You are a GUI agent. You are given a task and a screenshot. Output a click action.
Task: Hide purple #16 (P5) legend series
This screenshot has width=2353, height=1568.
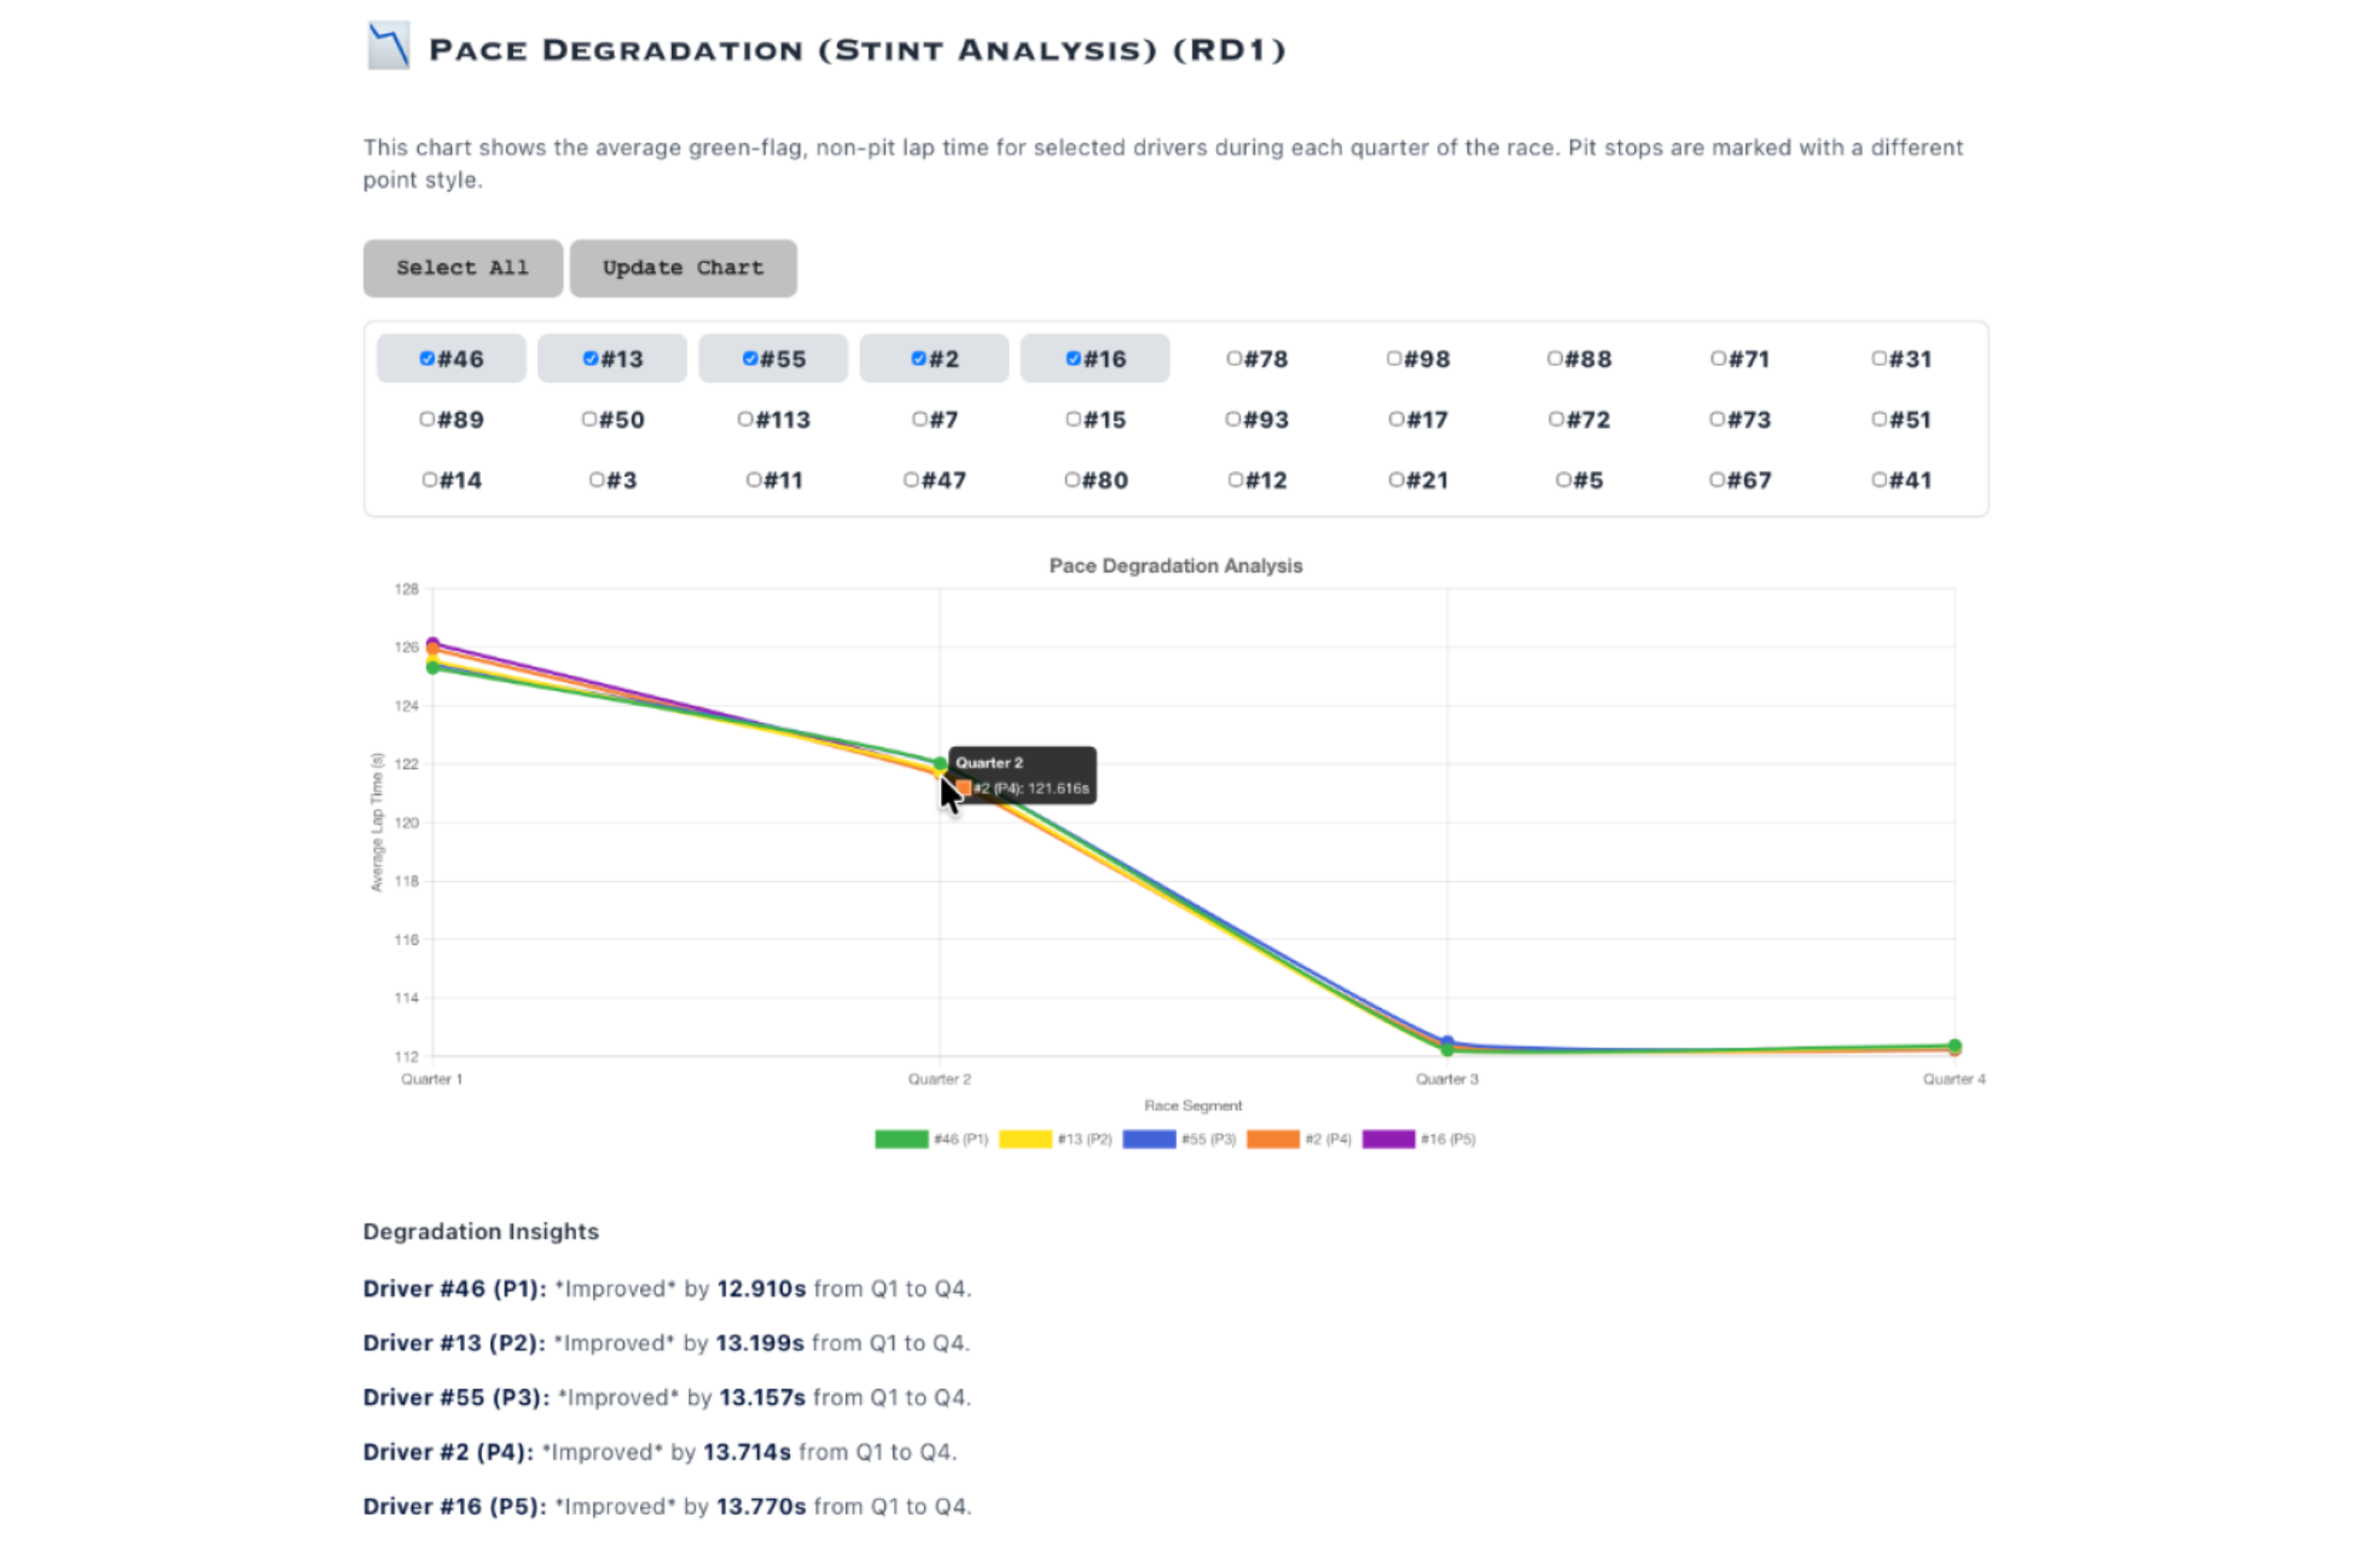[1388, 1139]
